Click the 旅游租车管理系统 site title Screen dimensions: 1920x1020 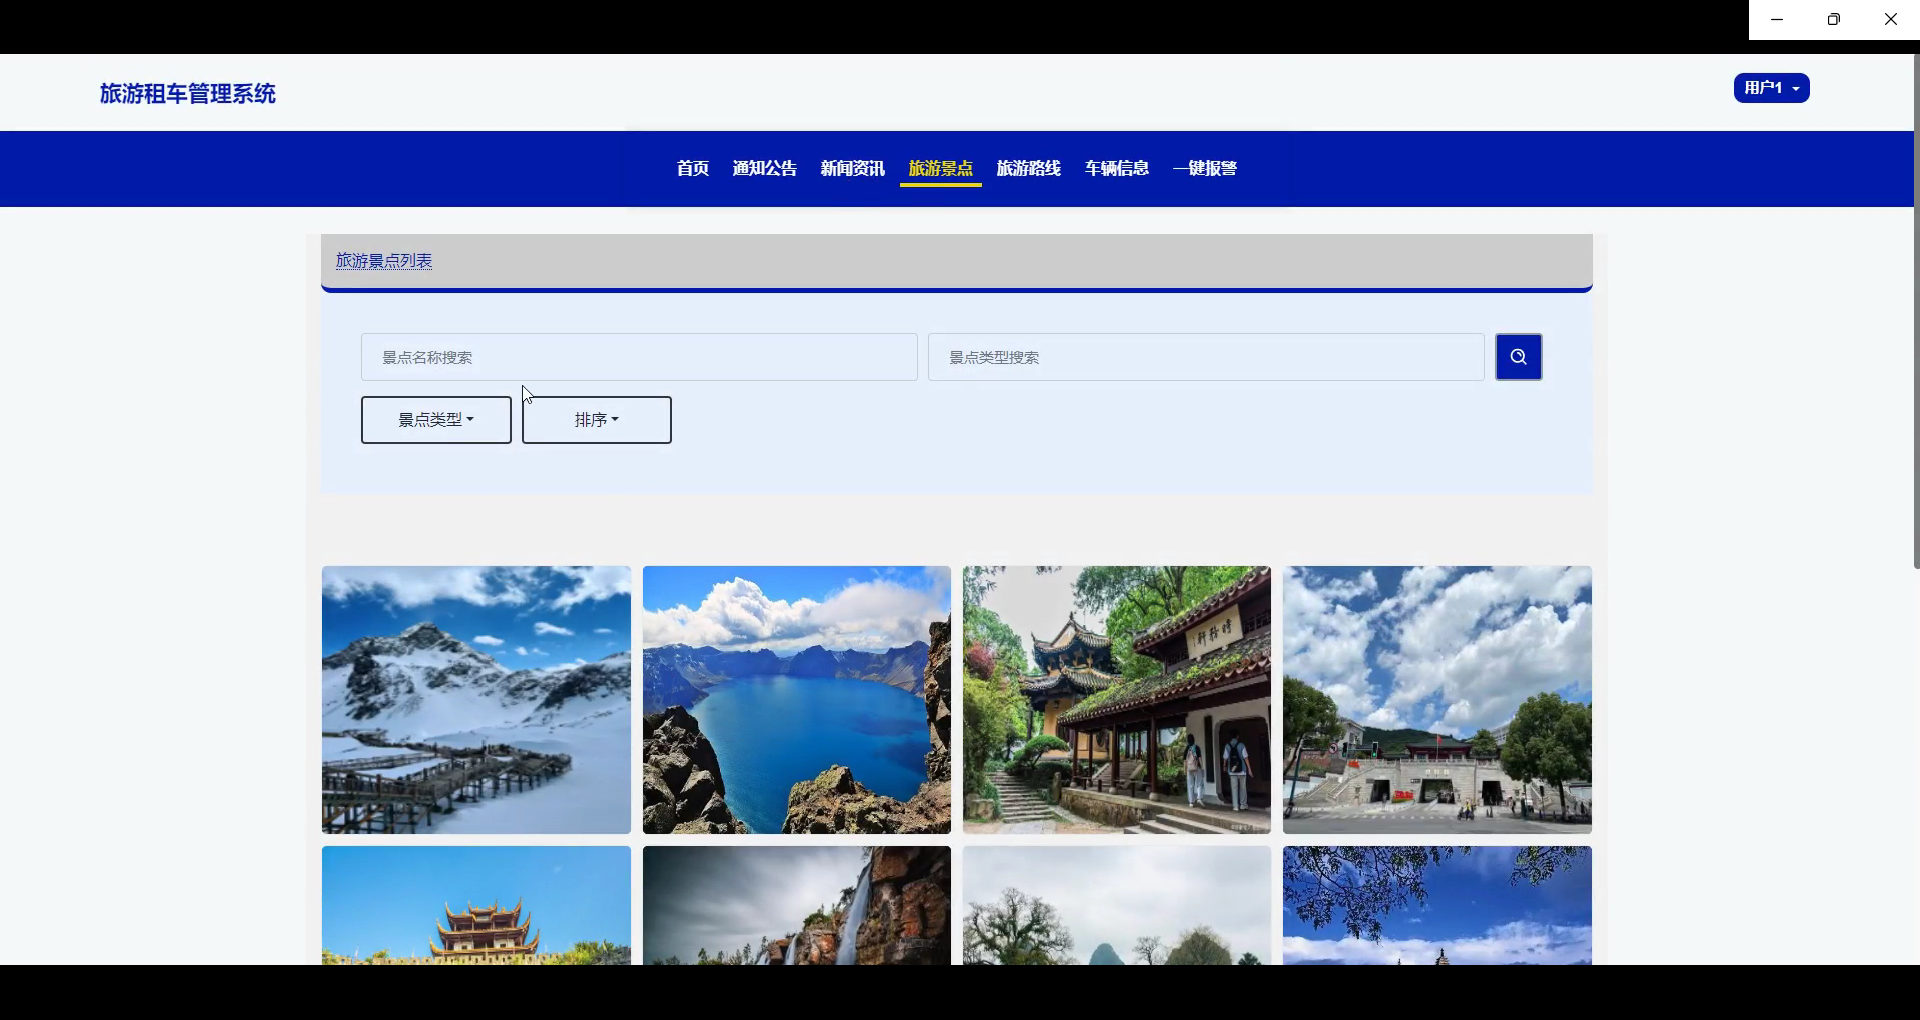(188, 94)
